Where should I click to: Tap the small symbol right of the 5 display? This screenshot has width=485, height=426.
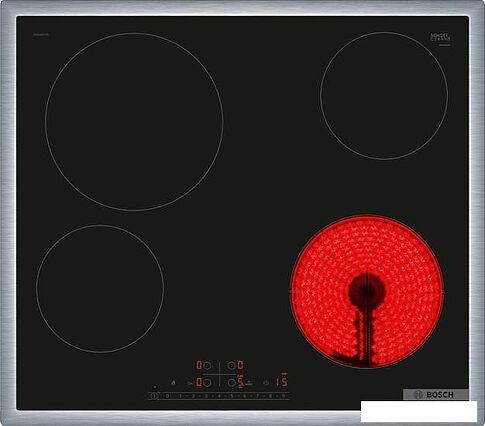[x=249, y=383]
